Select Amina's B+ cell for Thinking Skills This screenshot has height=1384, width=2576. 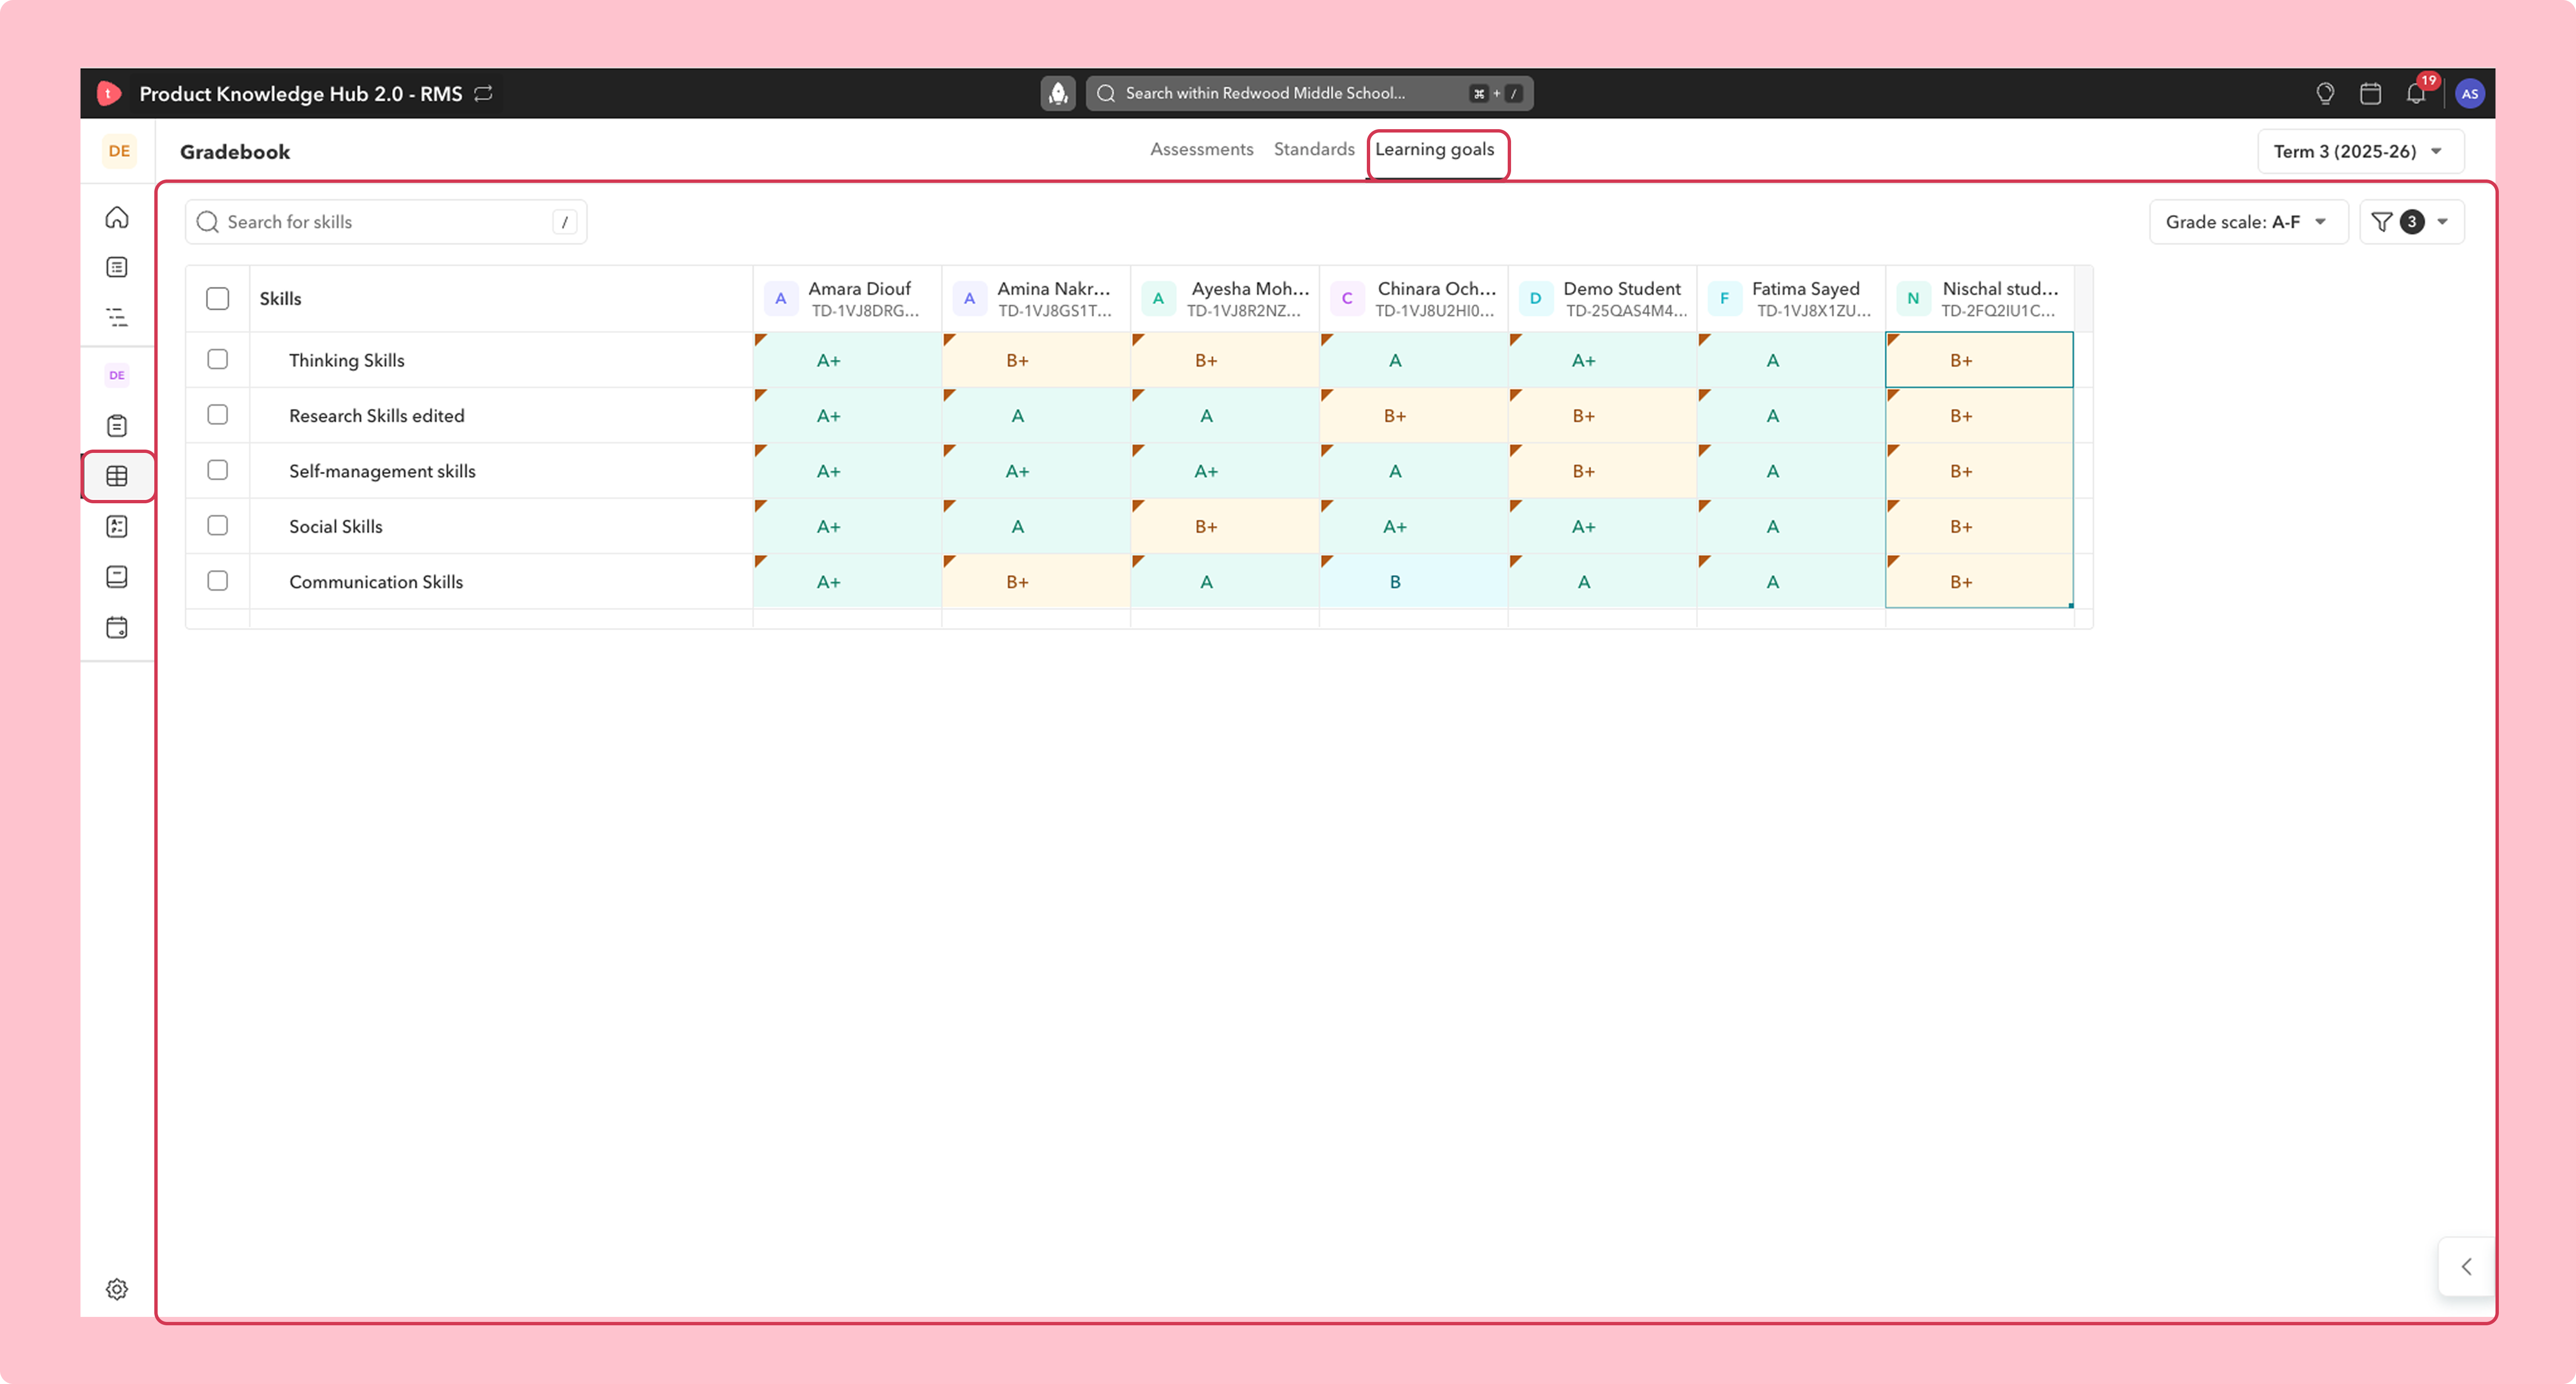(1036, 360)
